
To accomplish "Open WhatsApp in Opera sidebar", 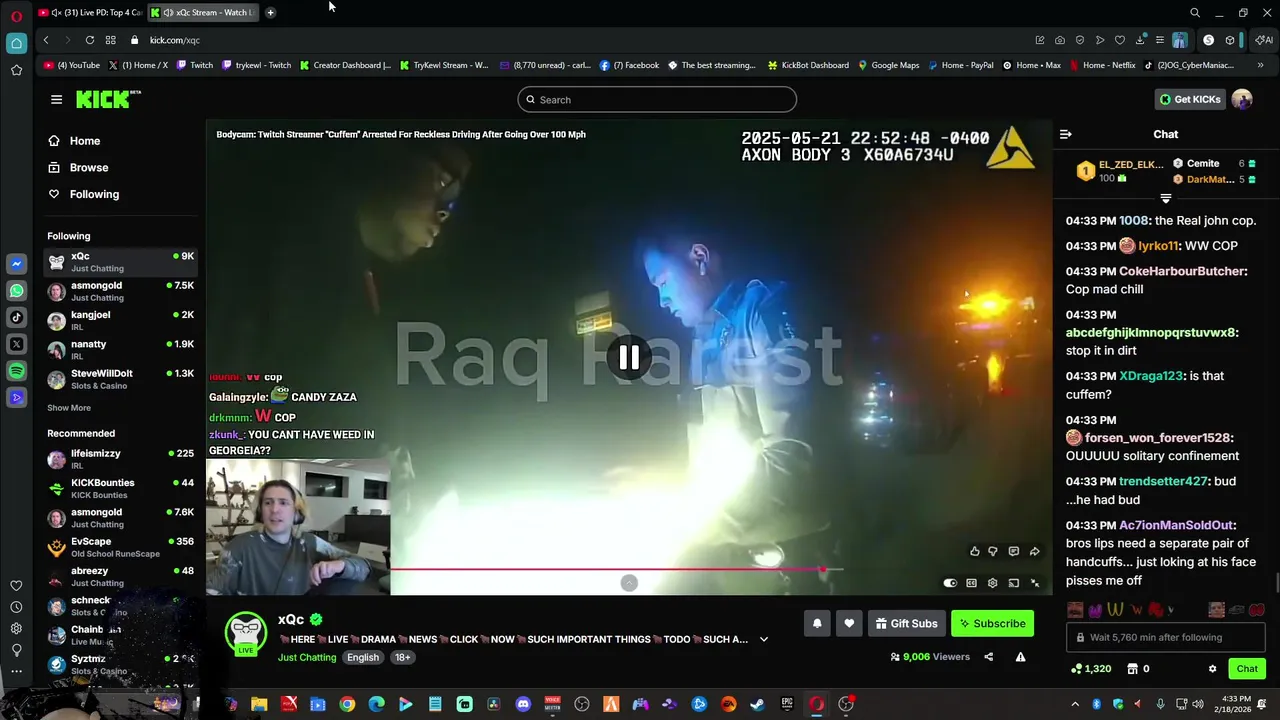I will pos(16,291).
